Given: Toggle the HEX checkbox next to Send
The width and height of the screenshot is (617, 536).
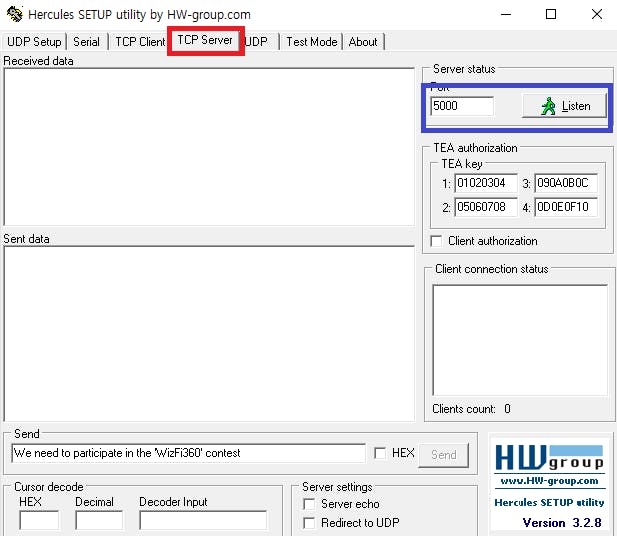Looking at the screenshot, I should [x=380, y=453].
